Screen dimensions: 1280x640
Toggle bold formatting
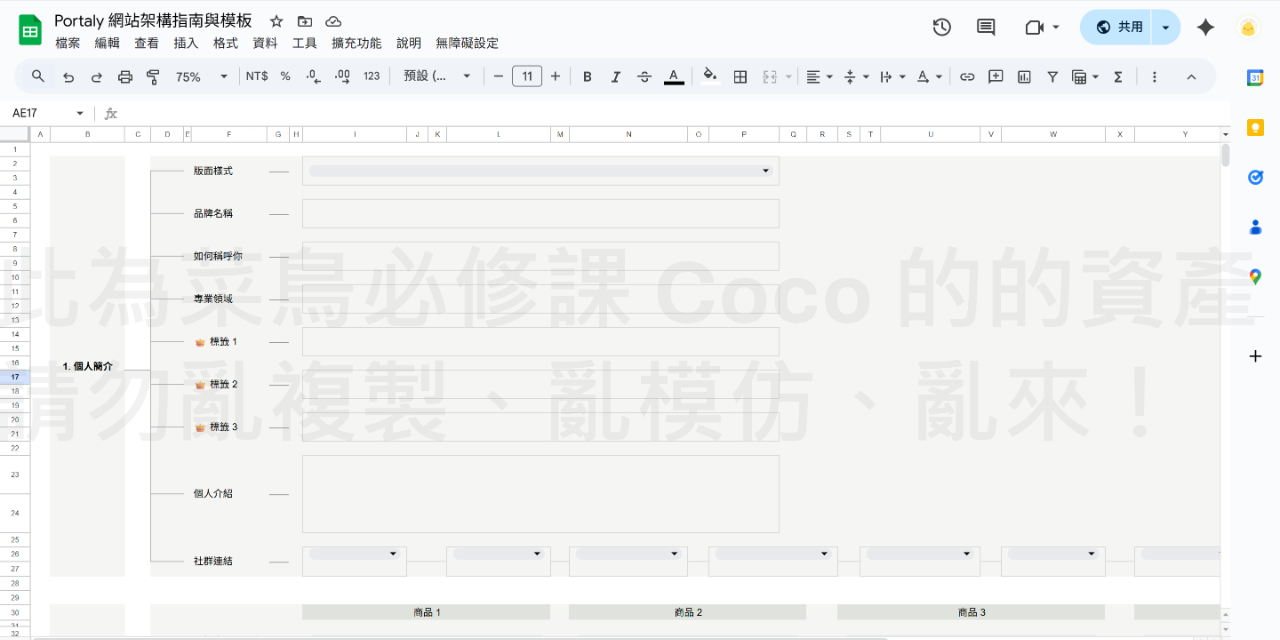click(x=587, y=76)
